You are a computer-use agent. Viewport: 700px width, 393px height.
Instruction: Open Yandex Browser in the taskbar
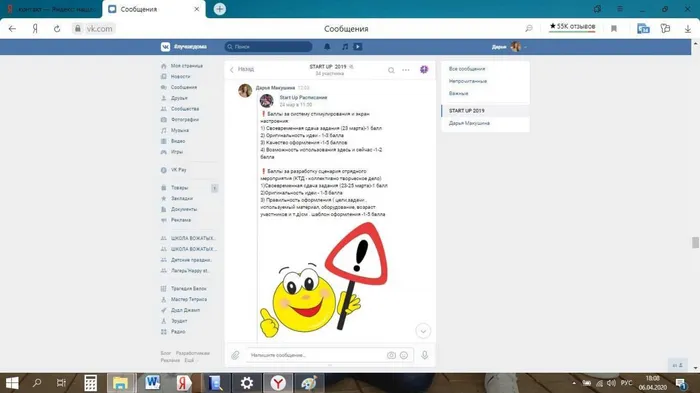[x=278, y=383]
